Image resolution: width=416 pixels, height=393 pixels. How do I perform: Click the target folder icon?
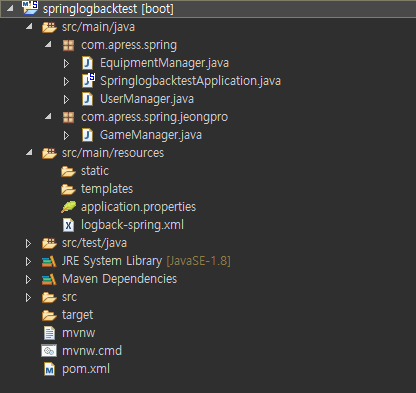[x=49, y=315]
